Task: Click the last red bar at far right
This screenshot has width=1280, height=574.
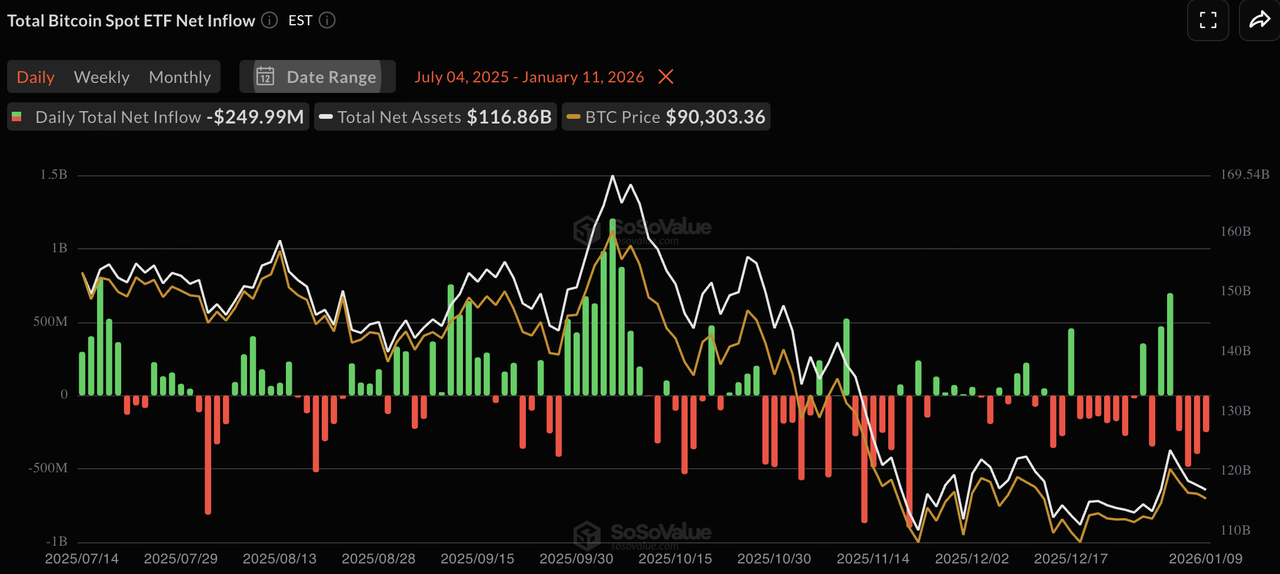Action: [x=1206, y=412]
